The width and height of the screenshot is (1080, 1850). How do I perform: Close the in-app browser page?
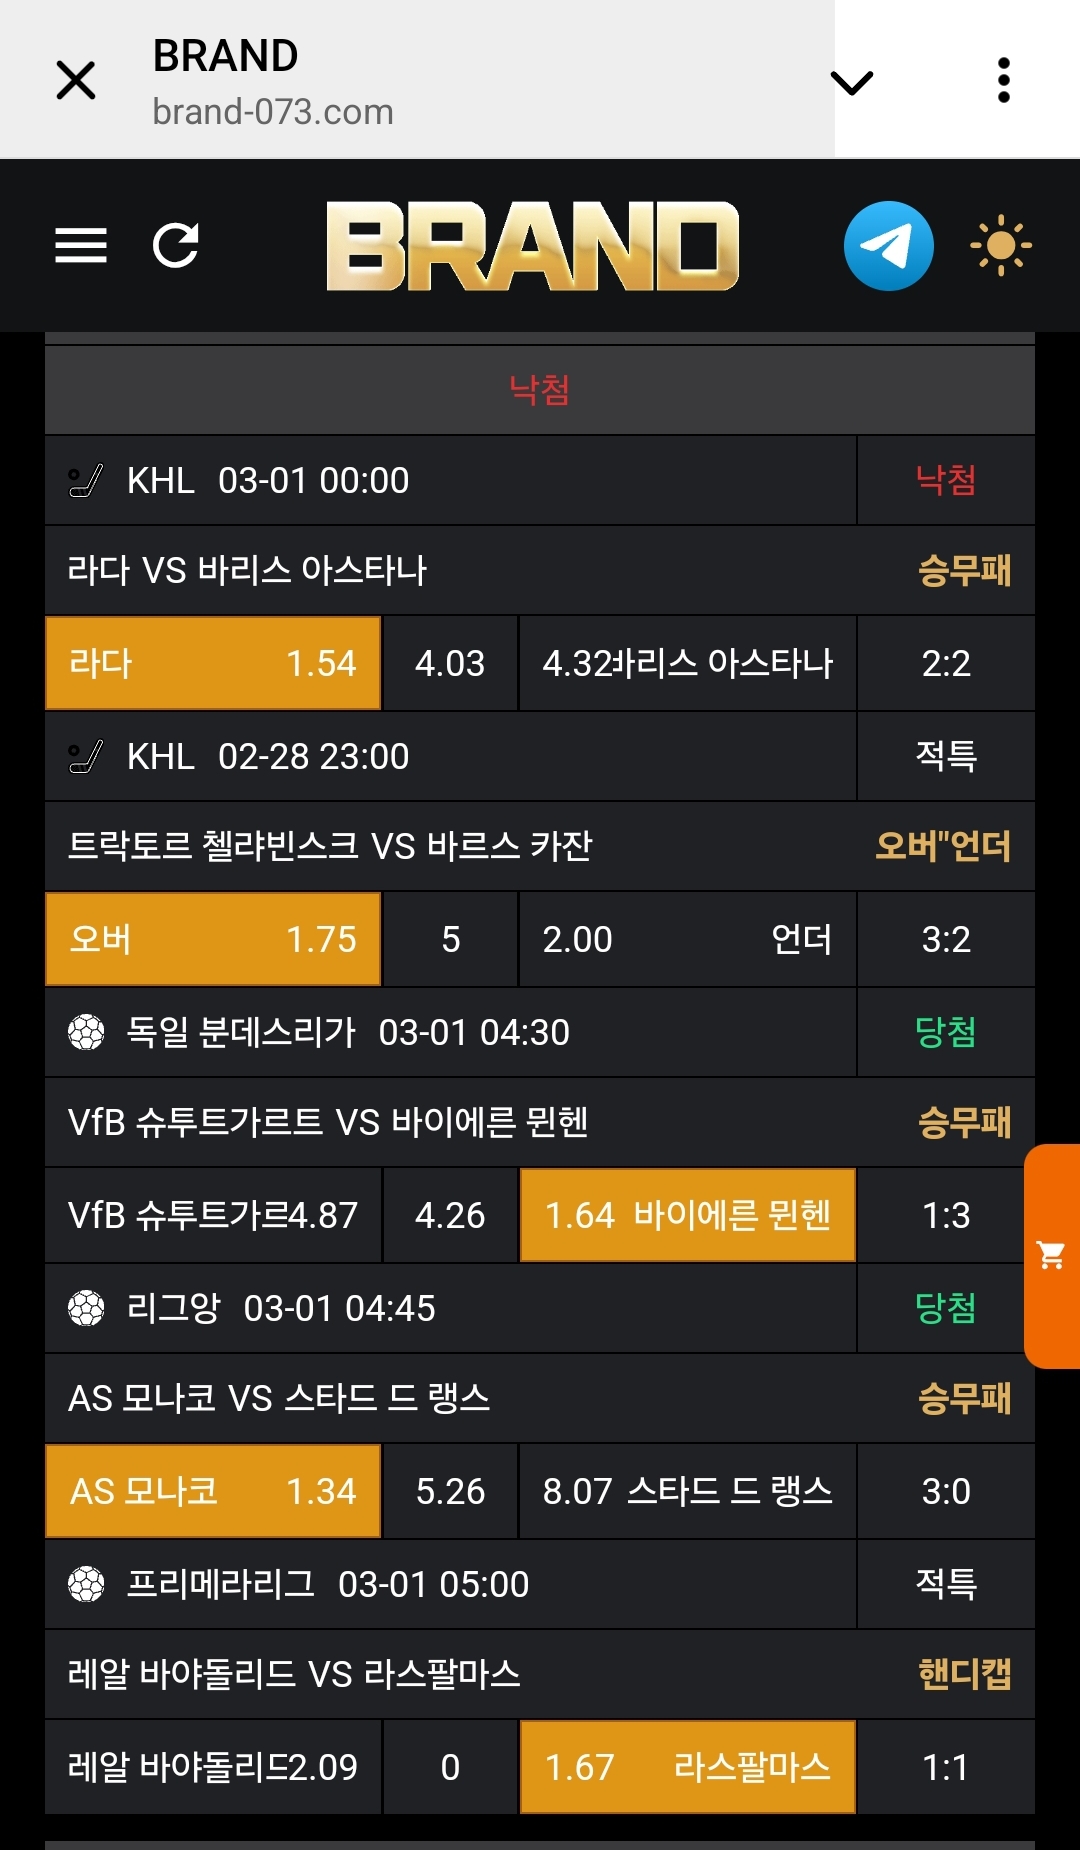point(76,80)
